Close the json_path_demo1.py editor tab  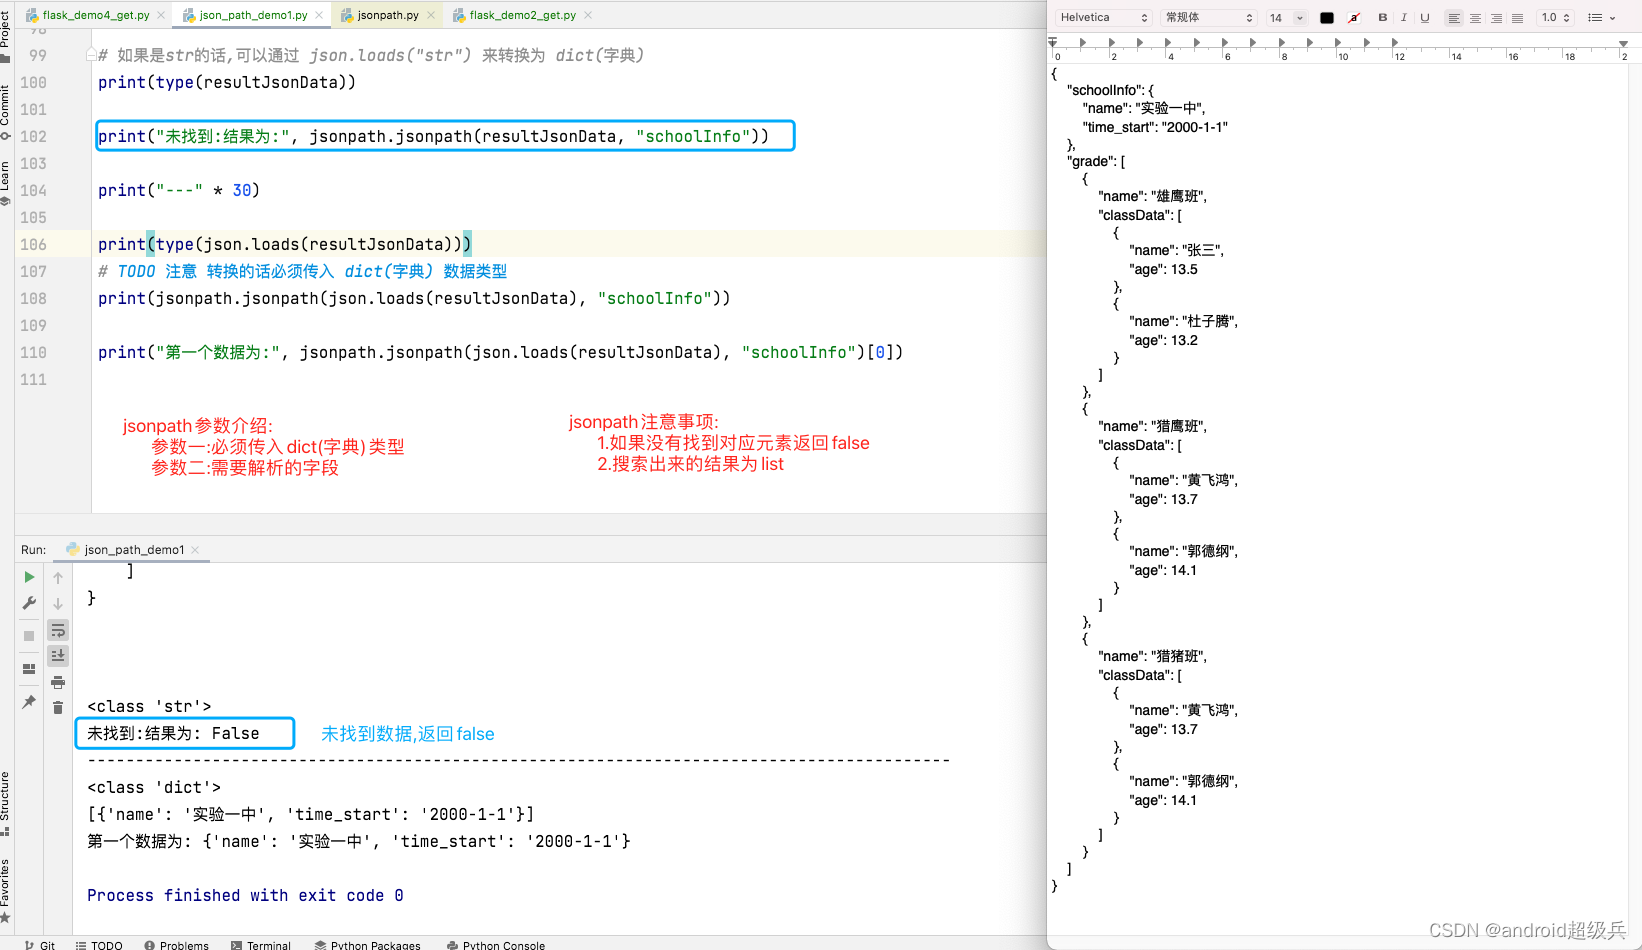(319, 15)
